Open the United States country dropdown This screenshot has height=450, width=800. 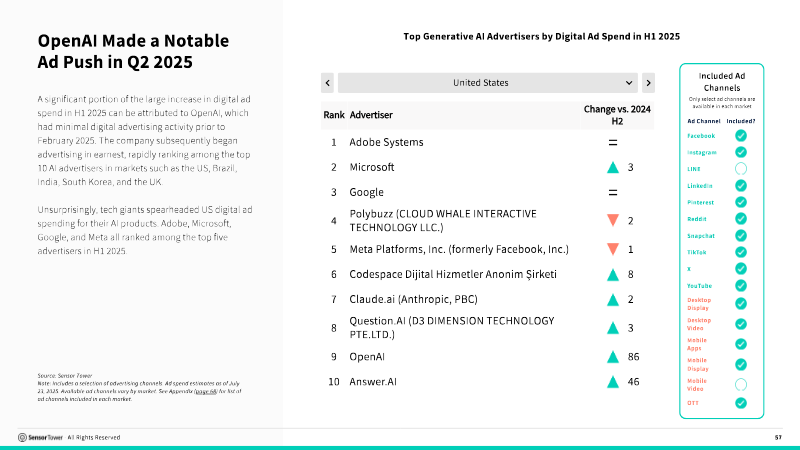pos(488,83)
